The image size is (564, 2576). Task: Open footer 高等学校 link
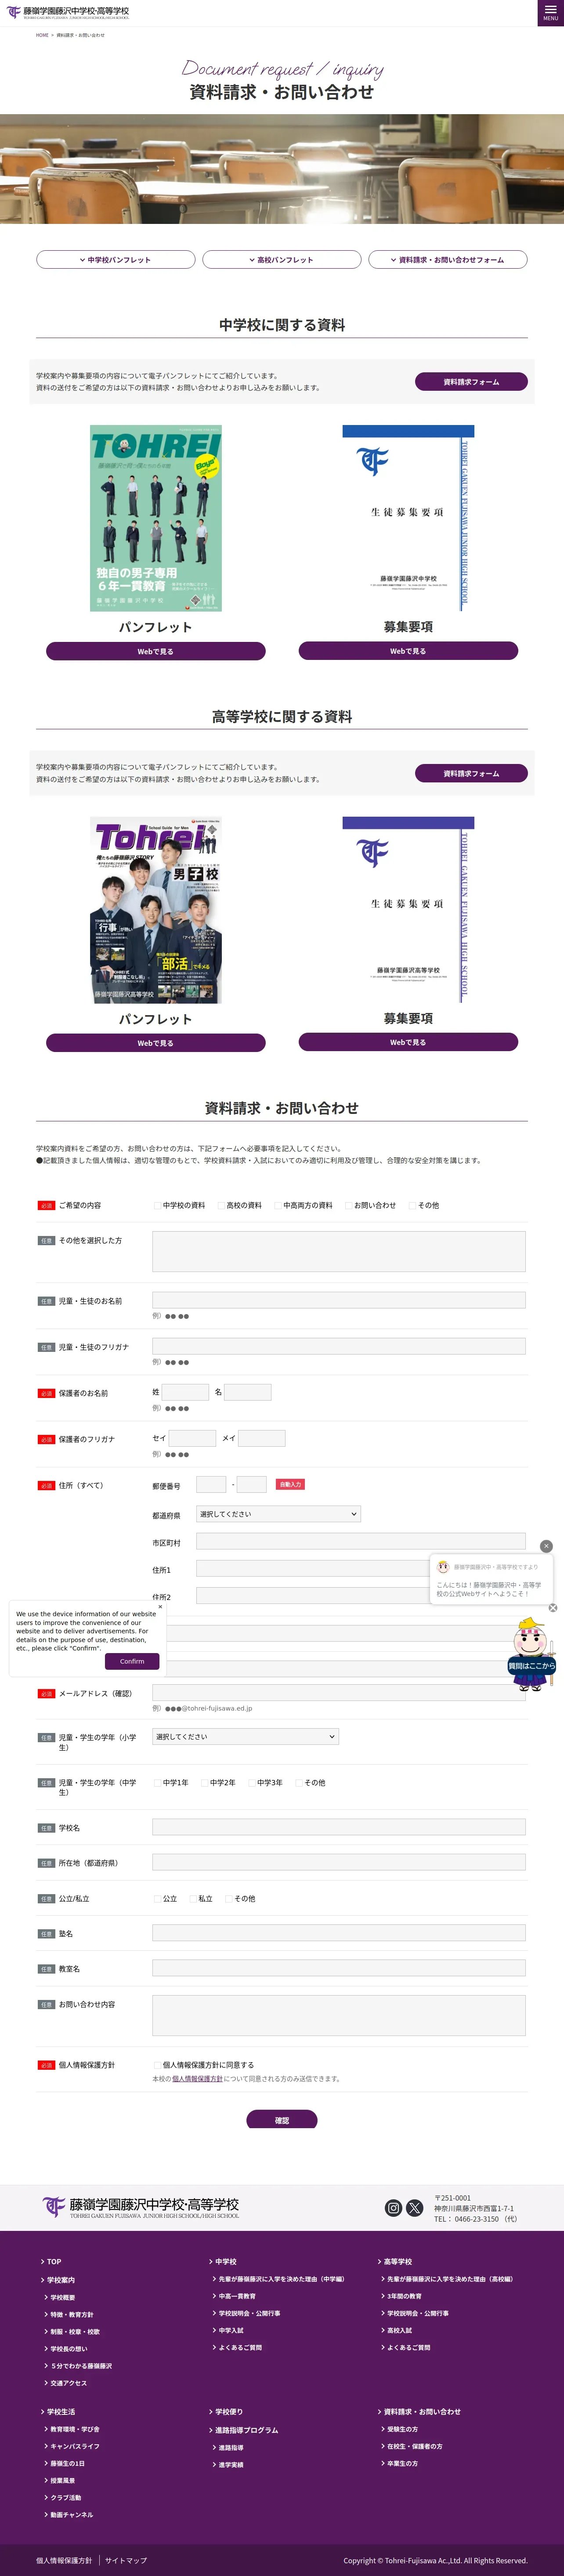tap(397, 2261)
